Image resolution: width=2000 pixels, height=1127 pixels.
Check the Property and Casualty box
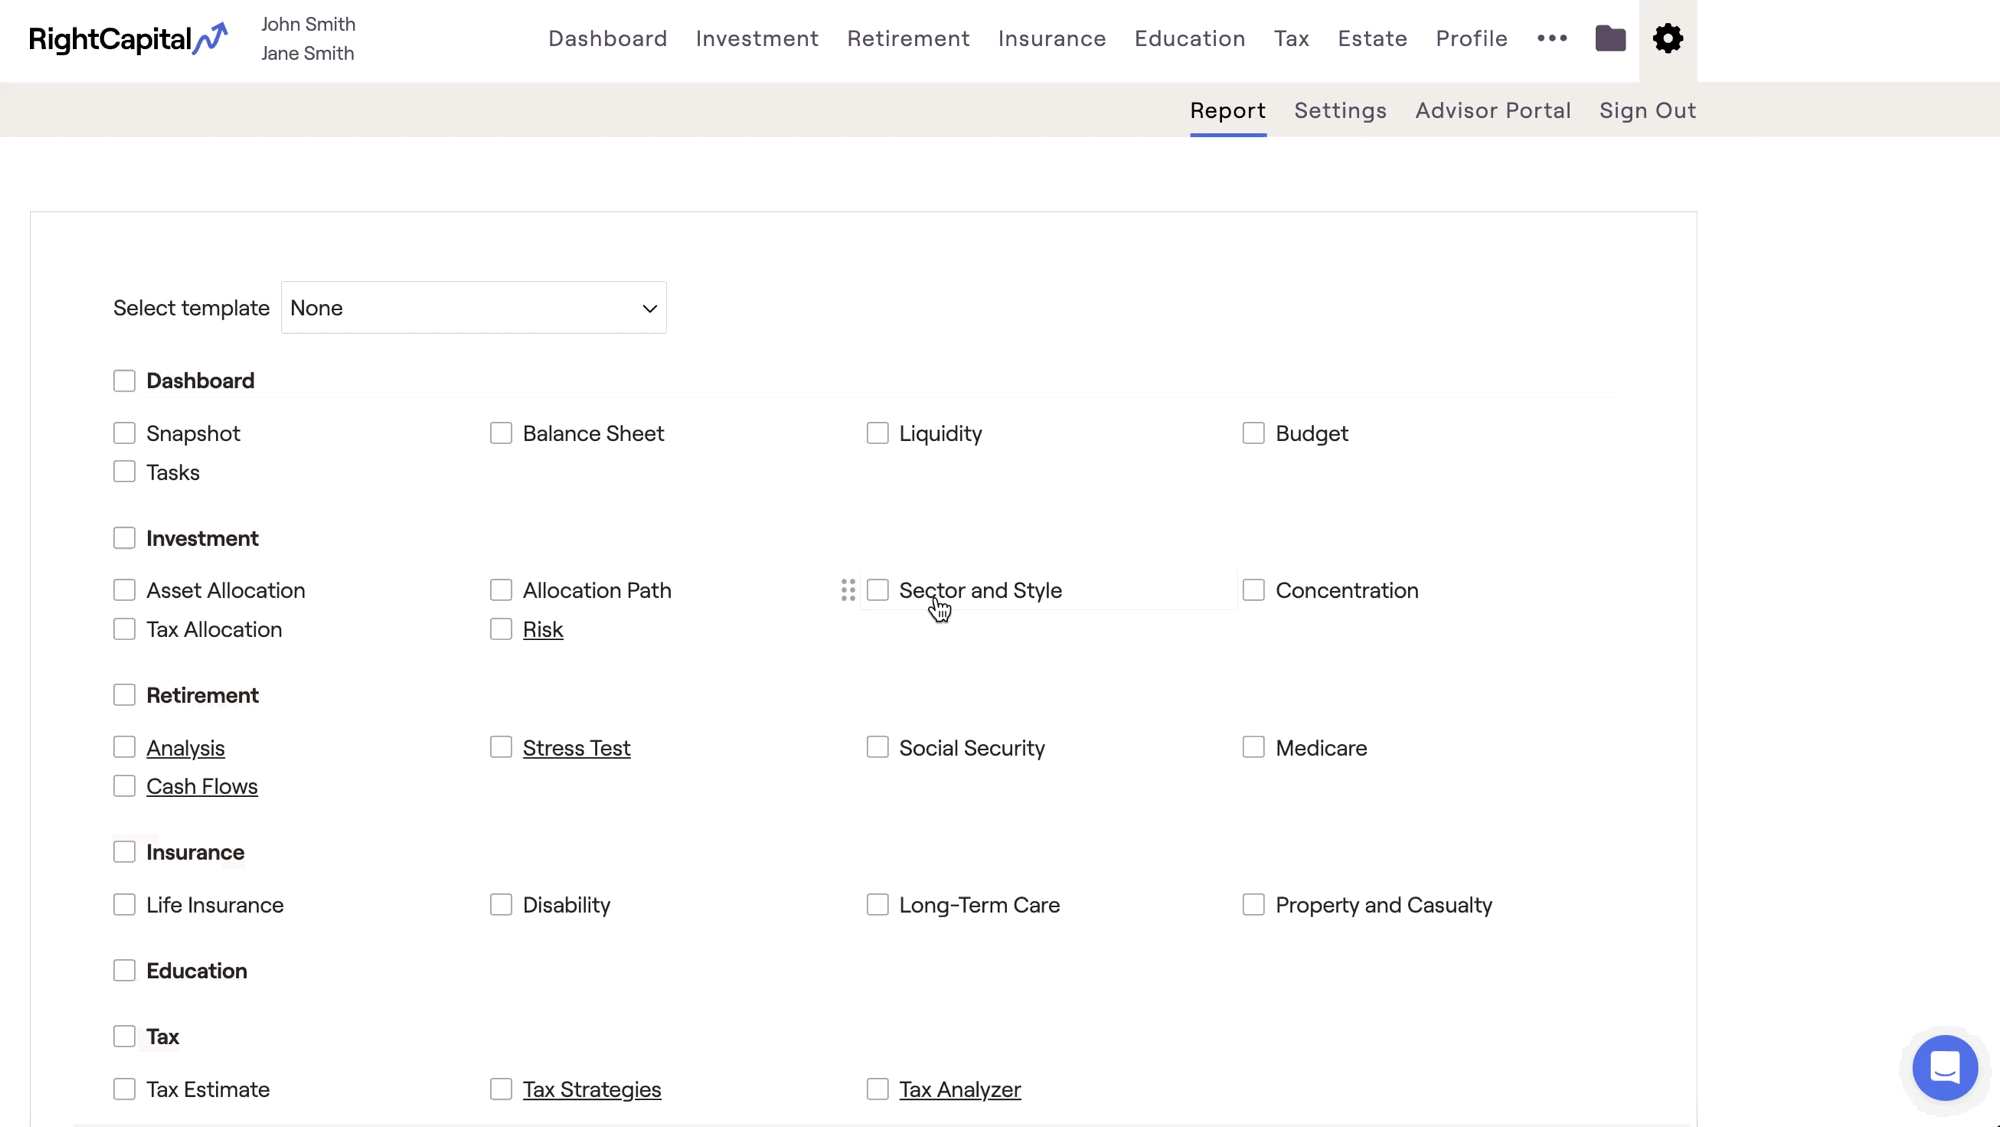[1253, 905]
